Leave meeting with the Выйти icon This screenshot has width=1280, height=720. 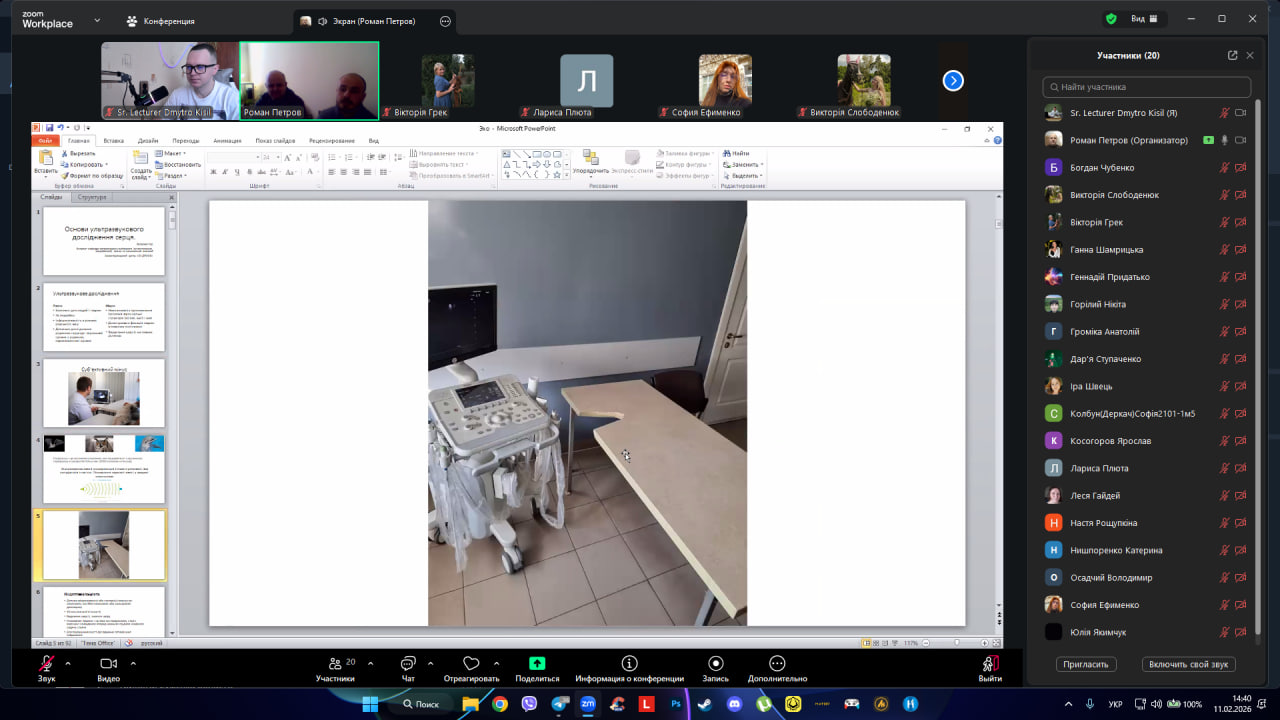(x=989, y=664)
